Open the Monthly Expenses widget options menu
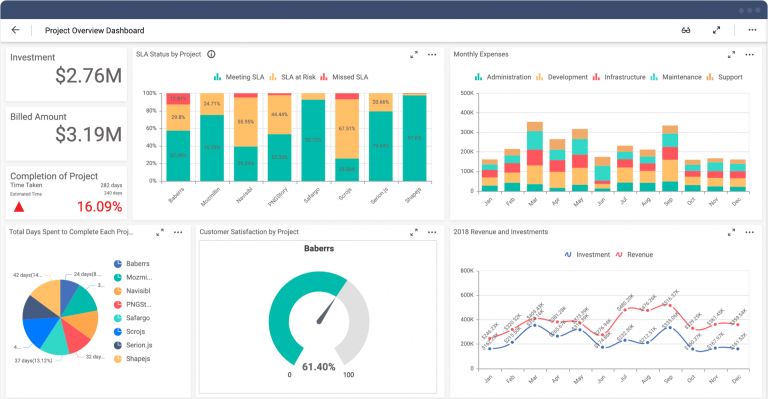This screenshot has height=399, width=768. 749,55
